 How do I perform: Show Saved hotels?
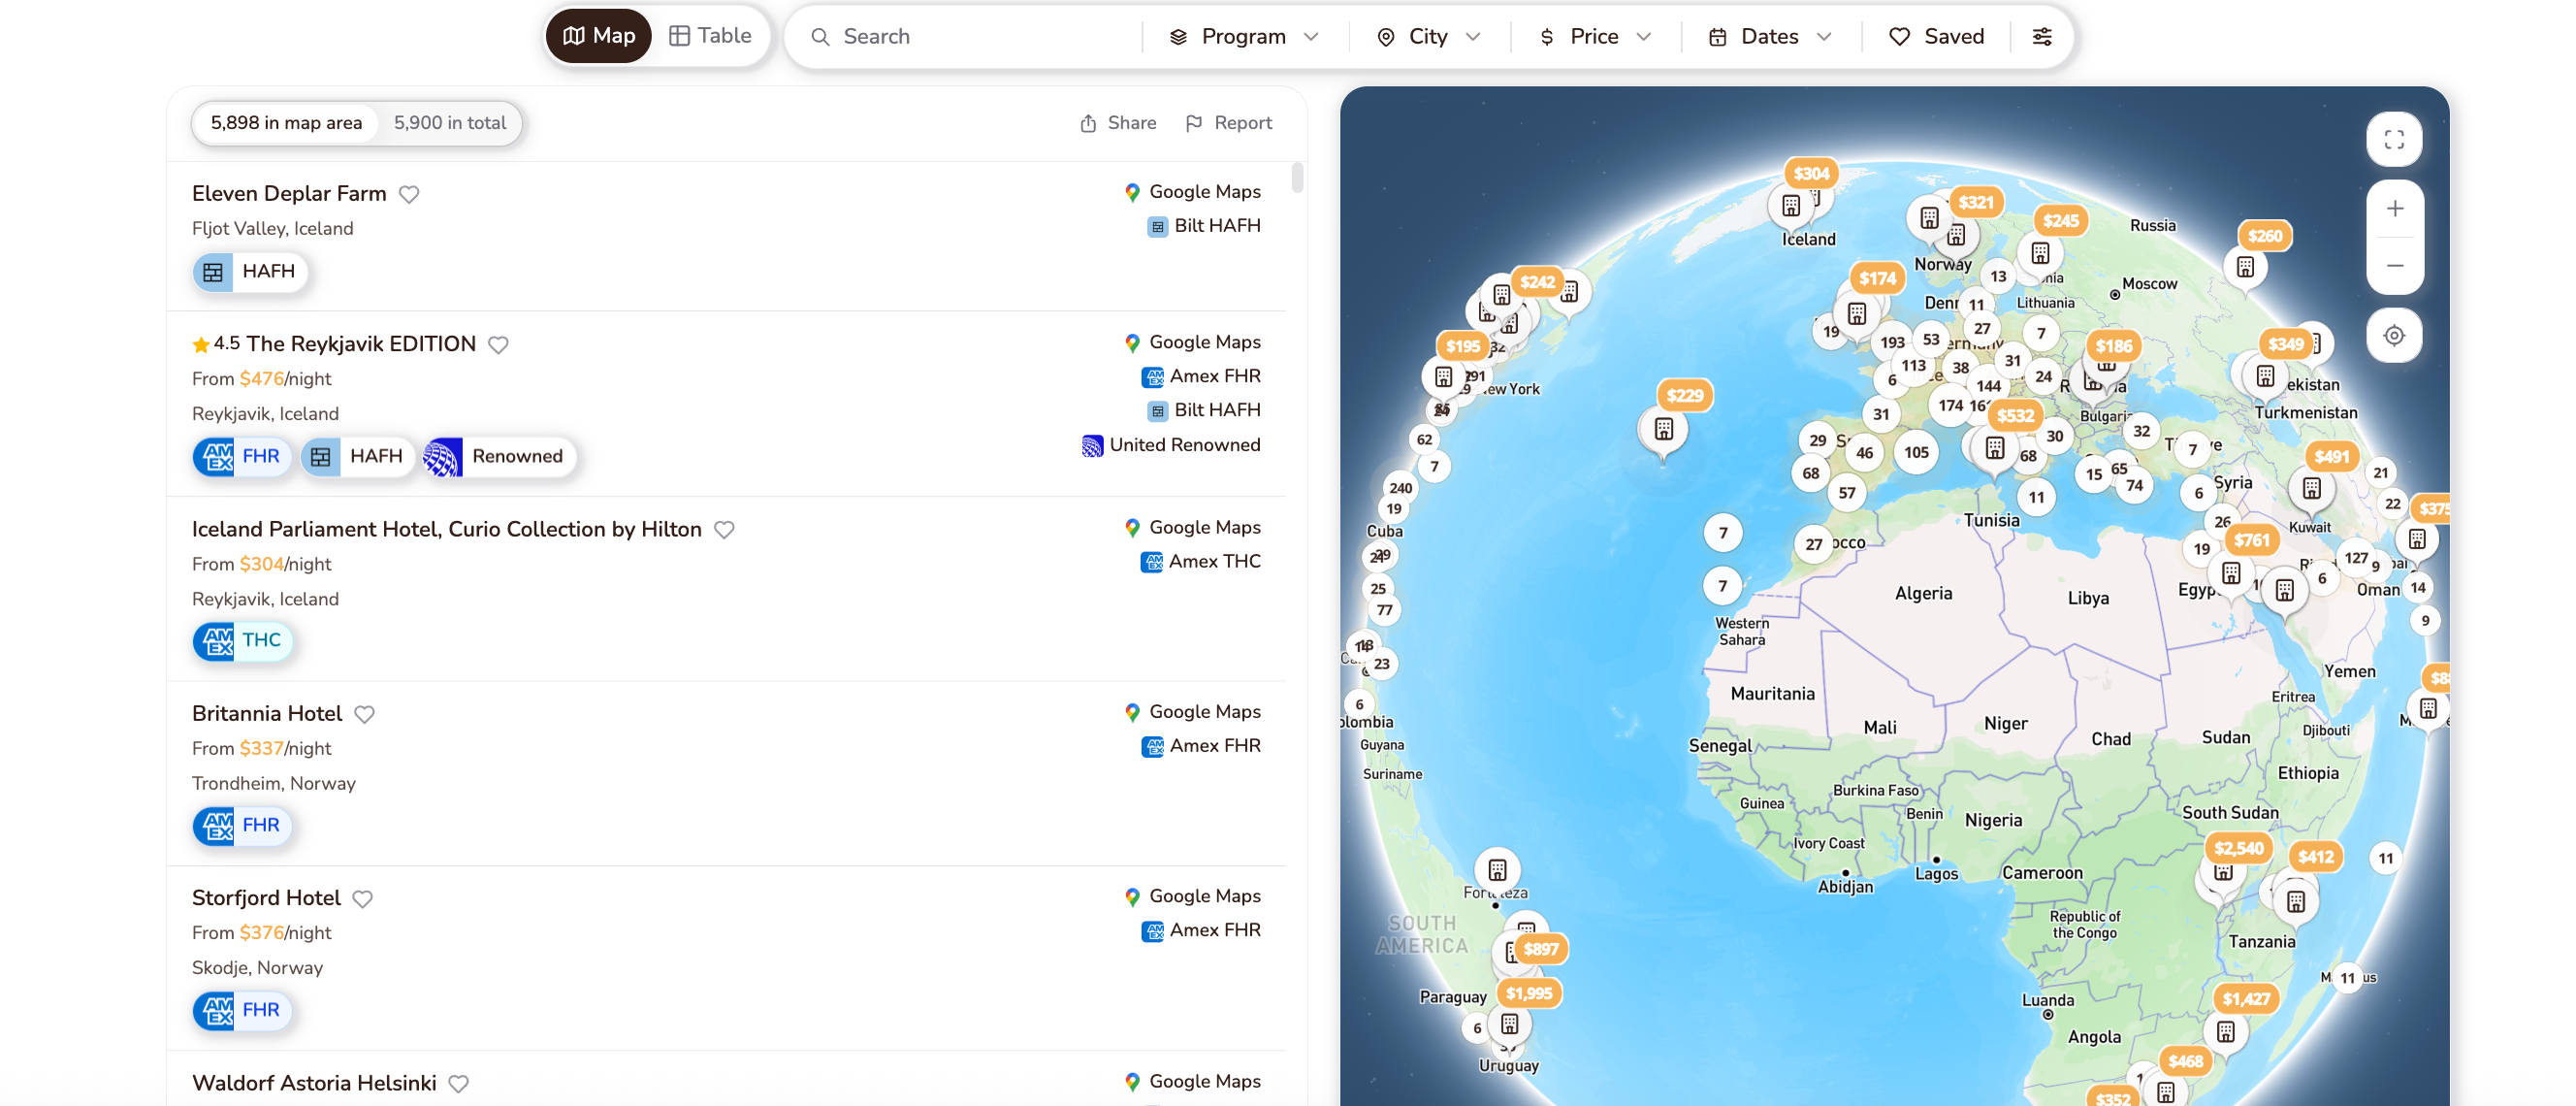click(1936, 36)
